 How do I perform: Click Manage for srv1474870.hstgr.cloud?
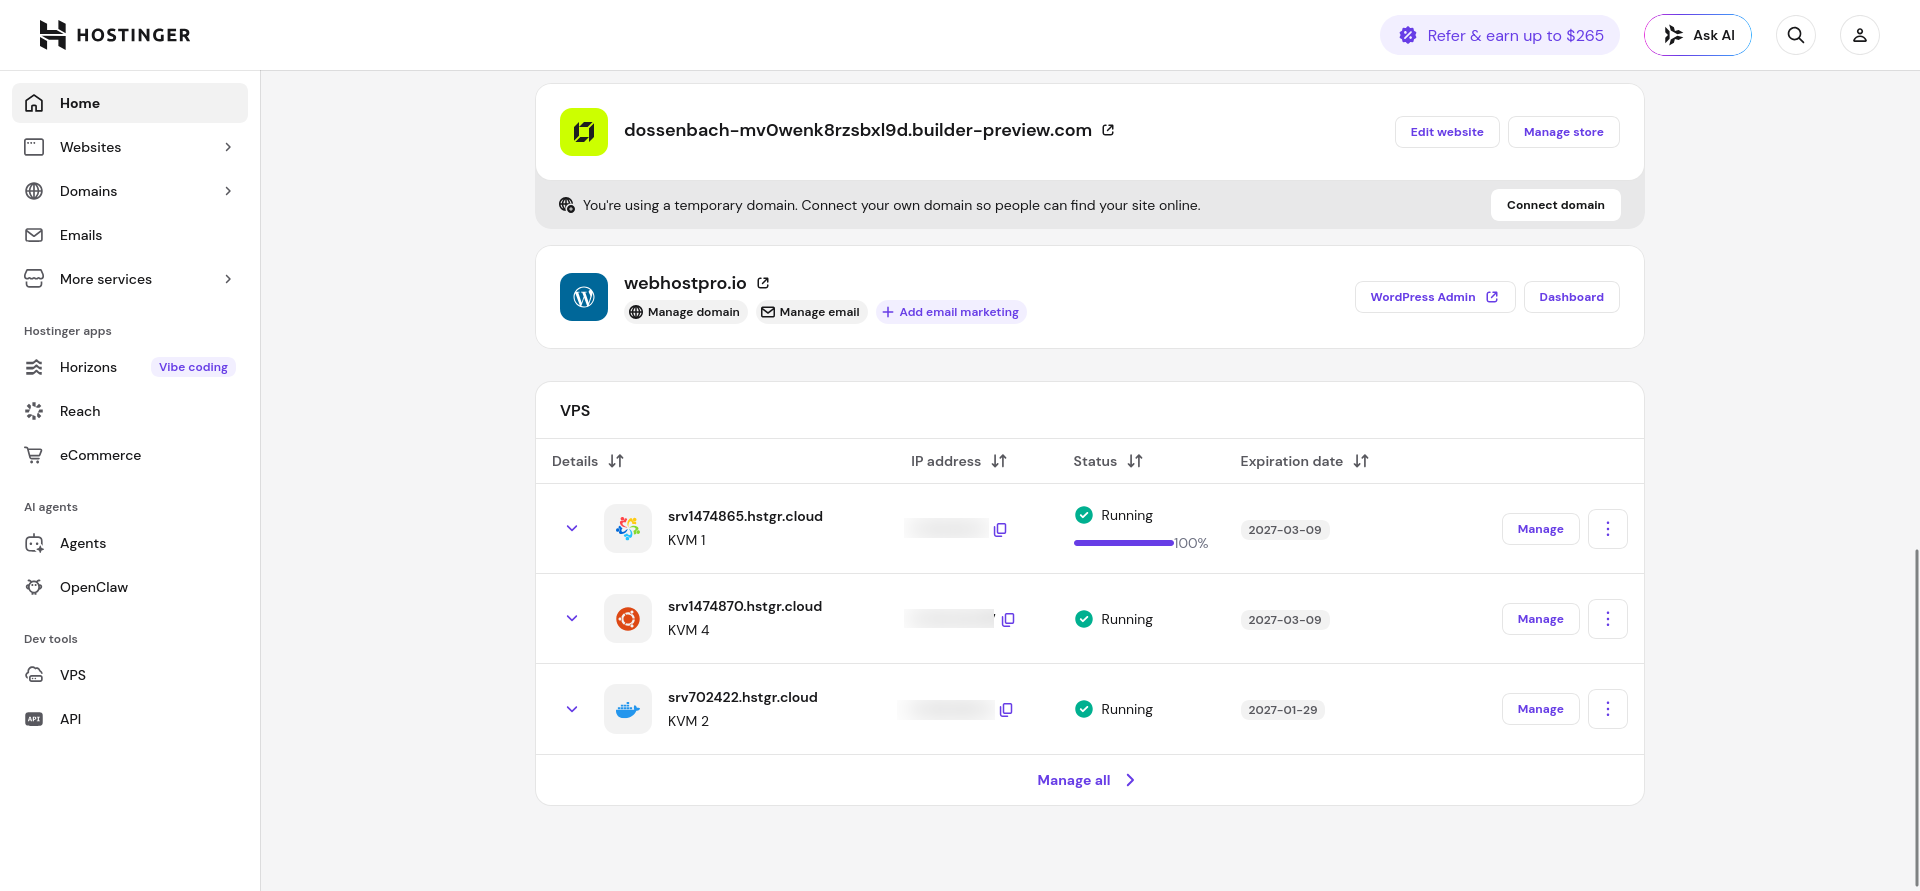pos(1541,619)
